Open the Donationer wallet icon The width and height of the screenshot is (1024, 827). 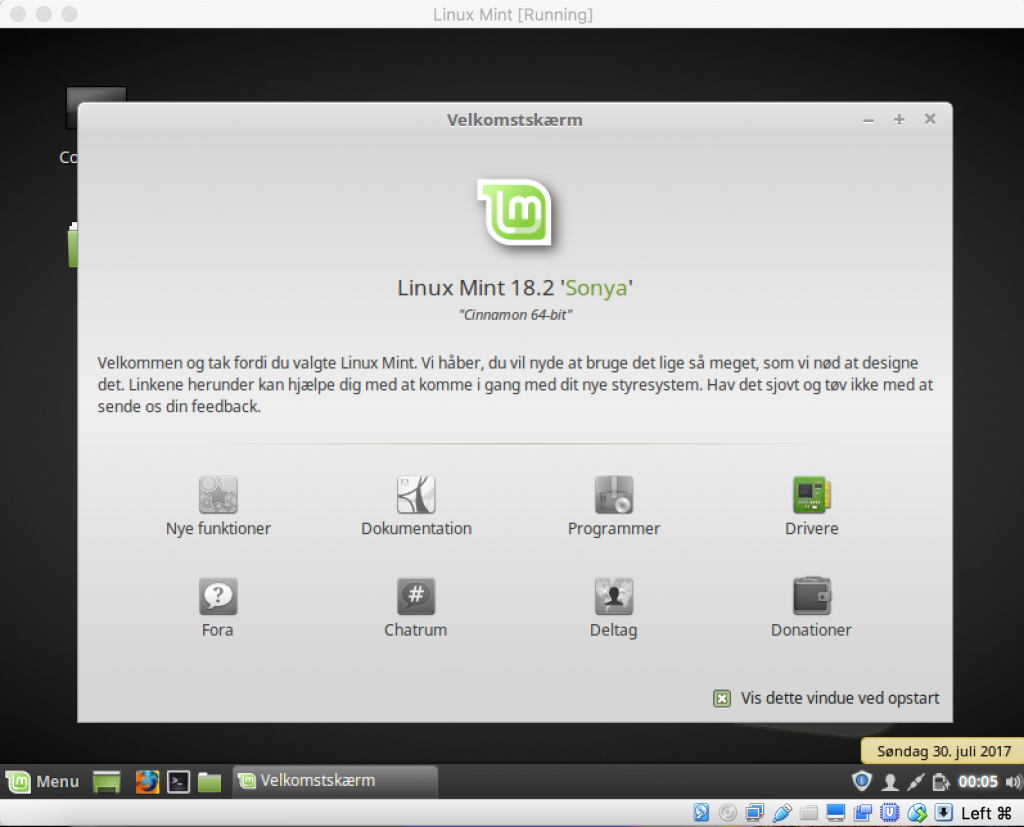pyautogui.click(x=812, y=596)
